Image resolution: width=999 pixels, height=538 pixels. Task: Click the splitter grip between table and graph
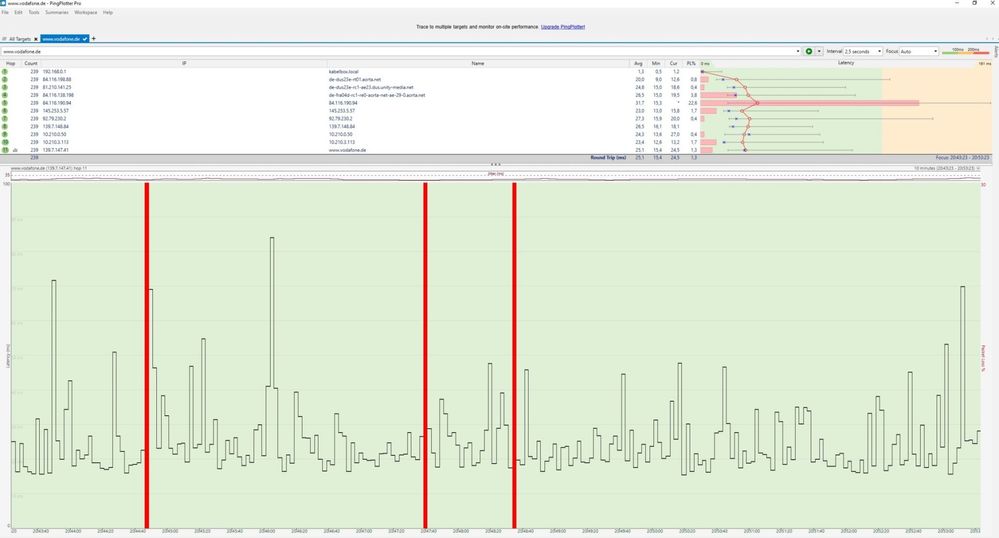(496, 164)
